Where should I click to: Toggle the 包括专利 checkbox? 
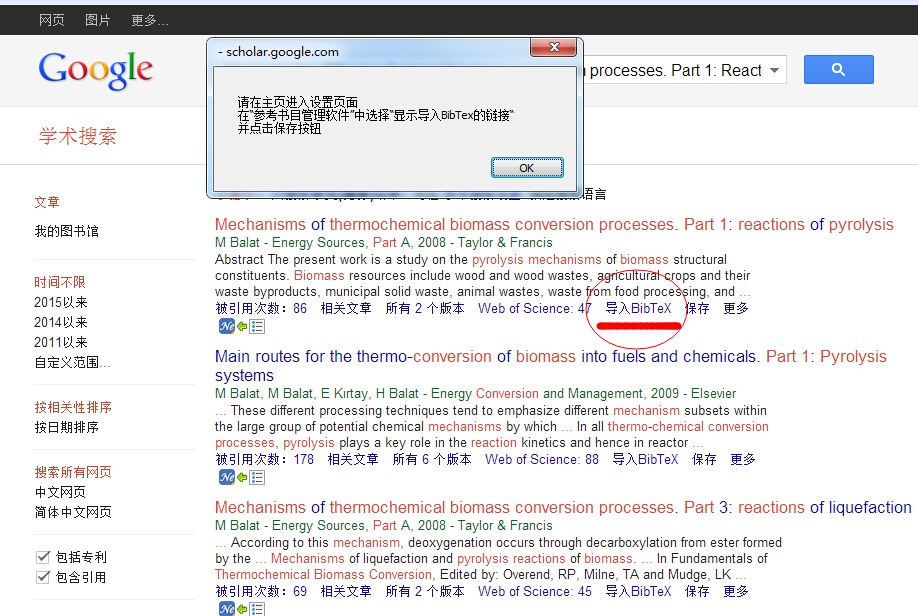43,557
